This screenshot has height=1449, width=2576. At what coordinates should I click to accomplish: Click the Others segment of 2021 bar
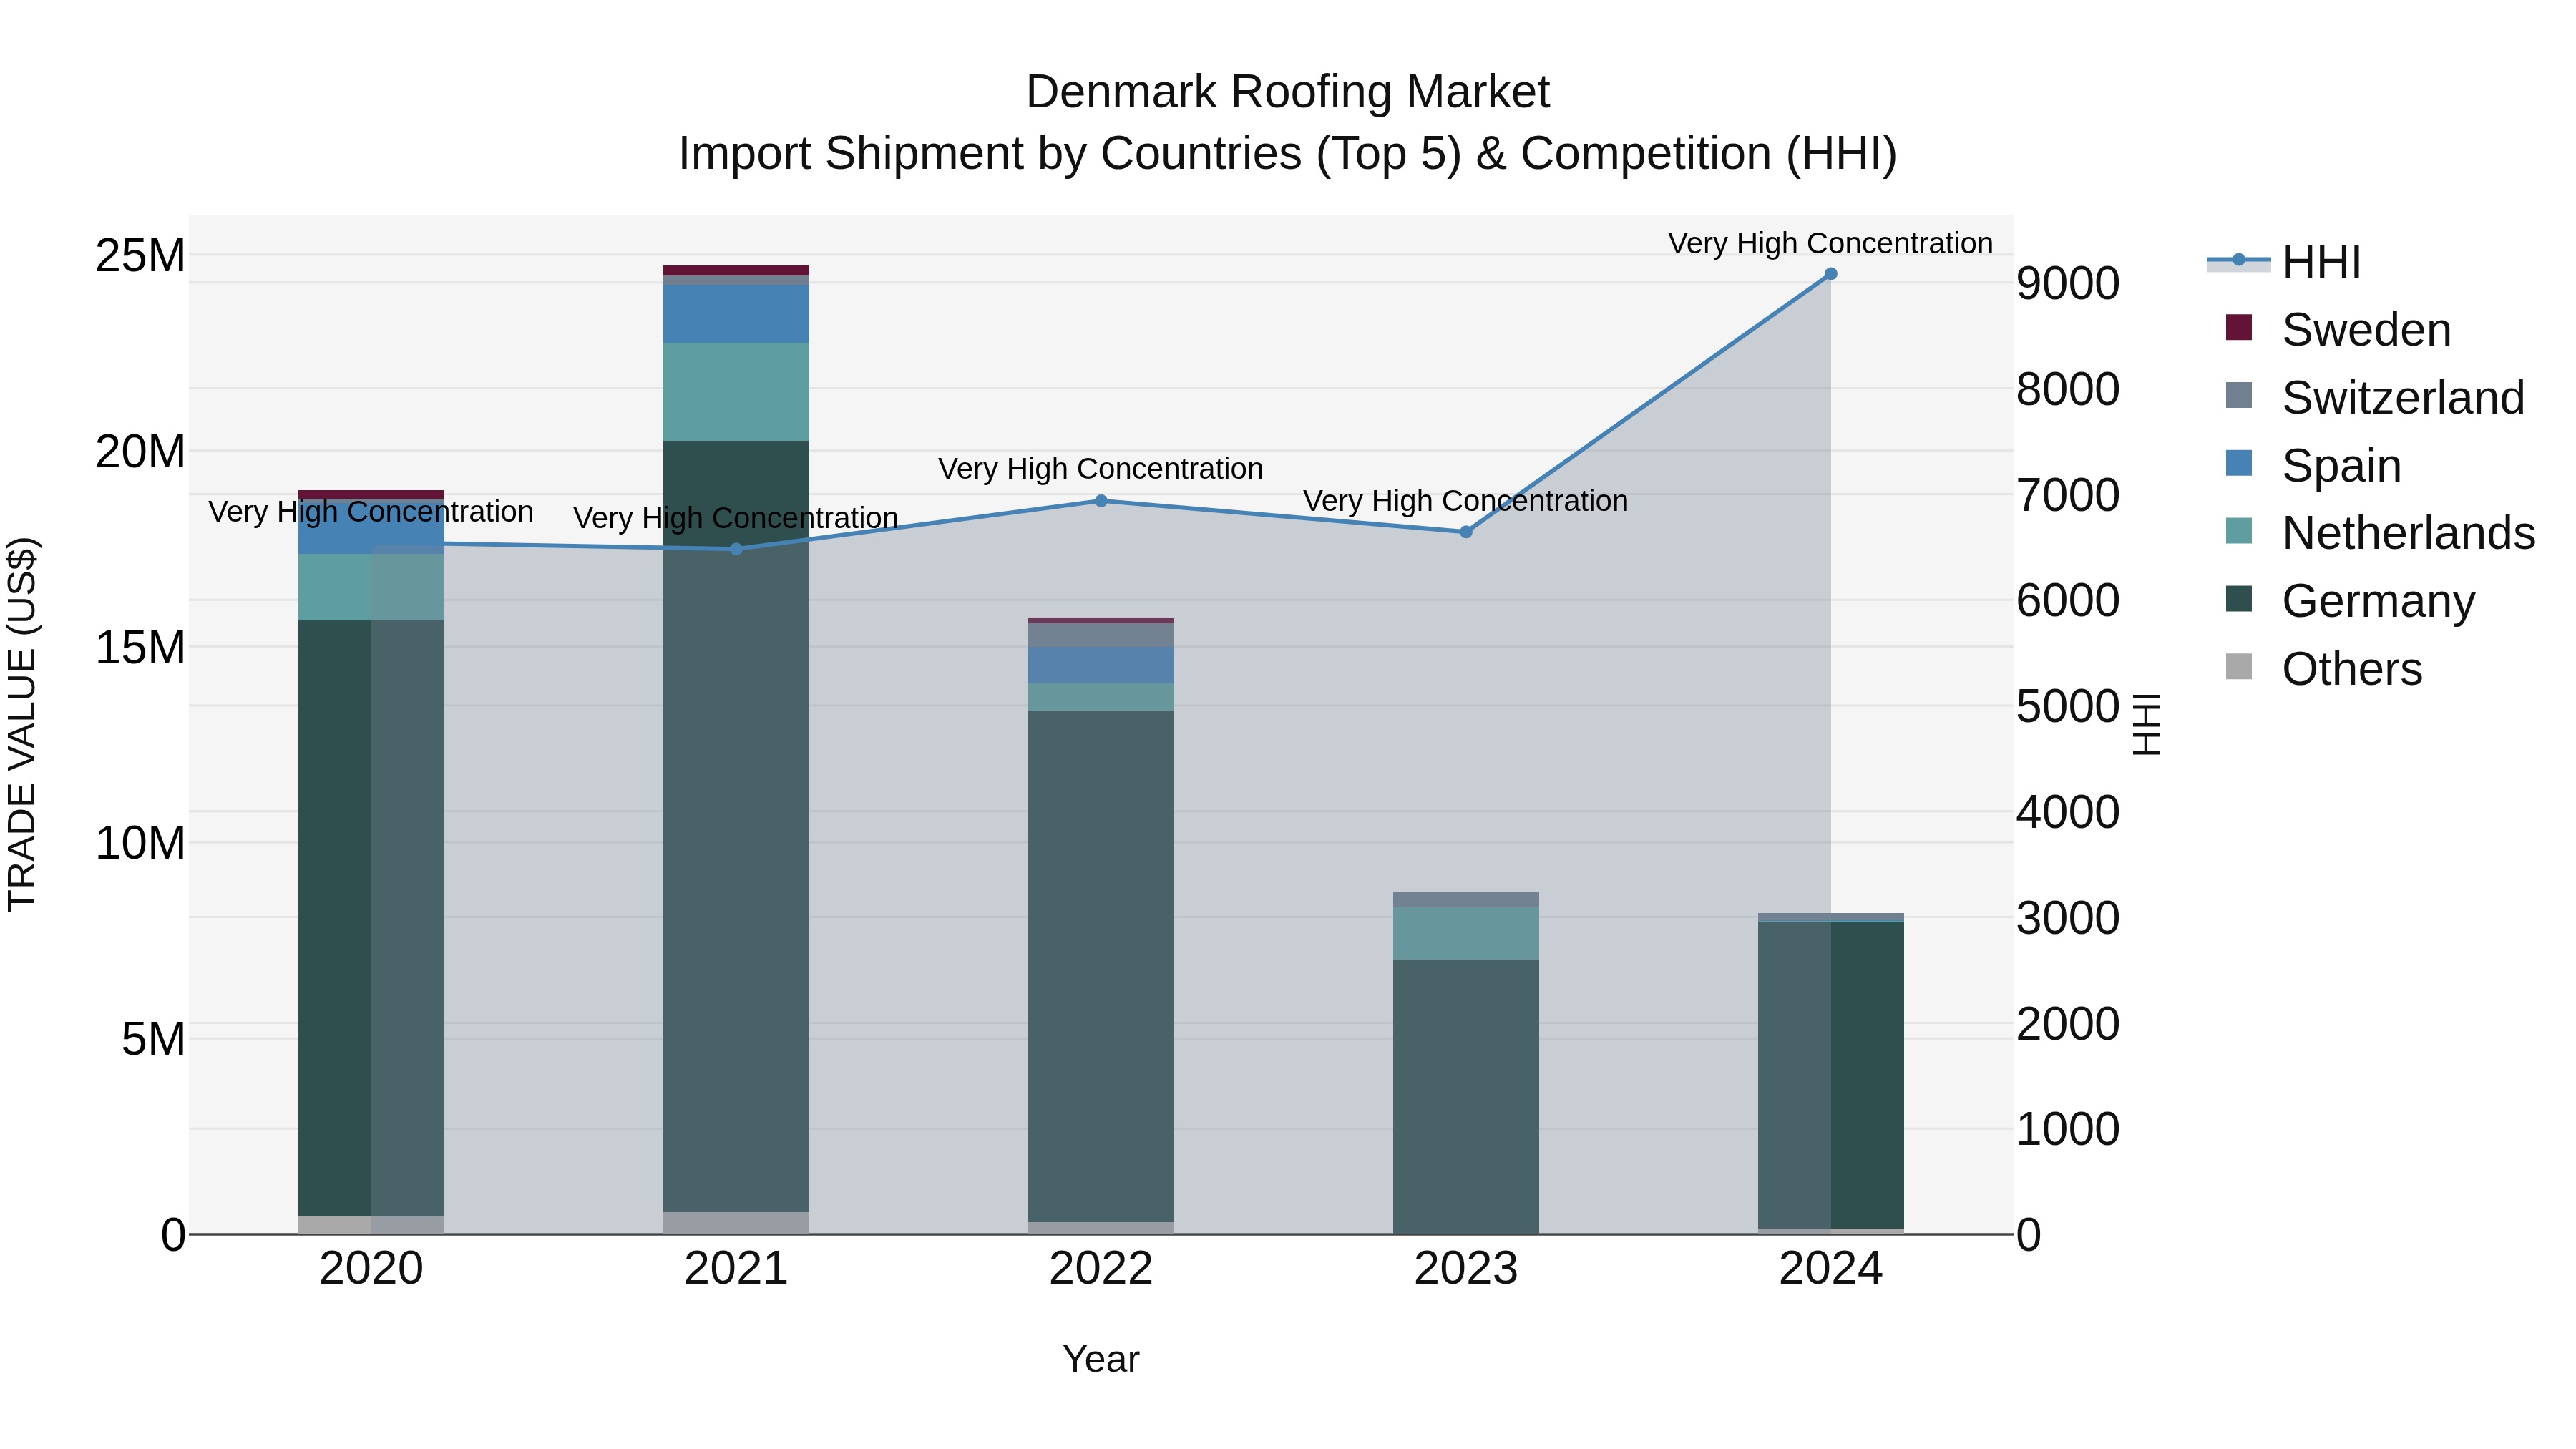(736, 1223)
